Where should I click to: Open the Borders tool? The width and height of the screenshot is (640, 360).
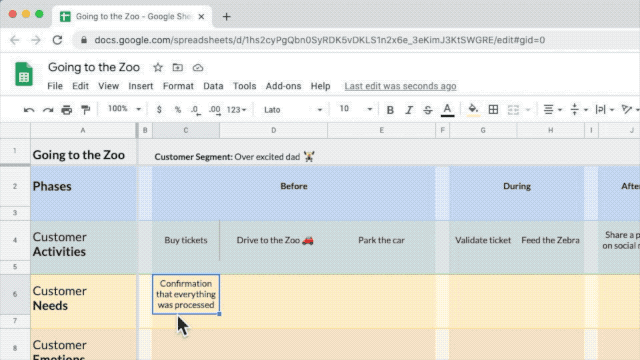pos(493,109)
